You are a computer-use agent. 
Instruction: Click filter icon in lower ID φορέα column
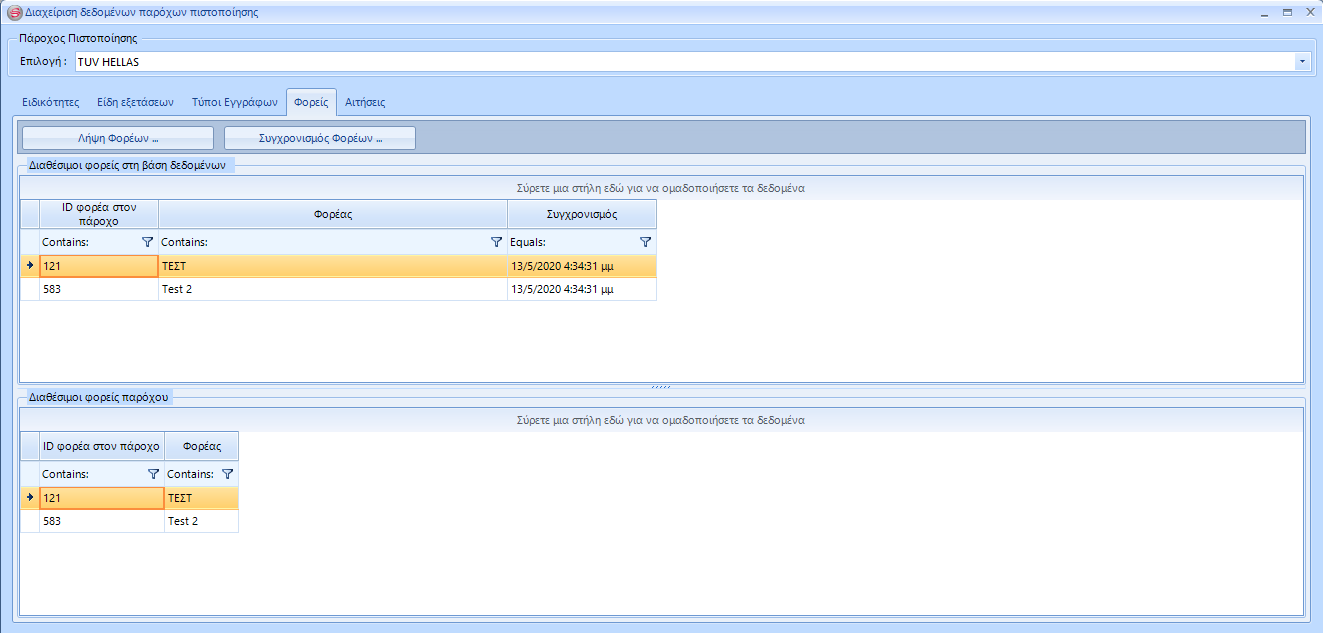point(153,474)
